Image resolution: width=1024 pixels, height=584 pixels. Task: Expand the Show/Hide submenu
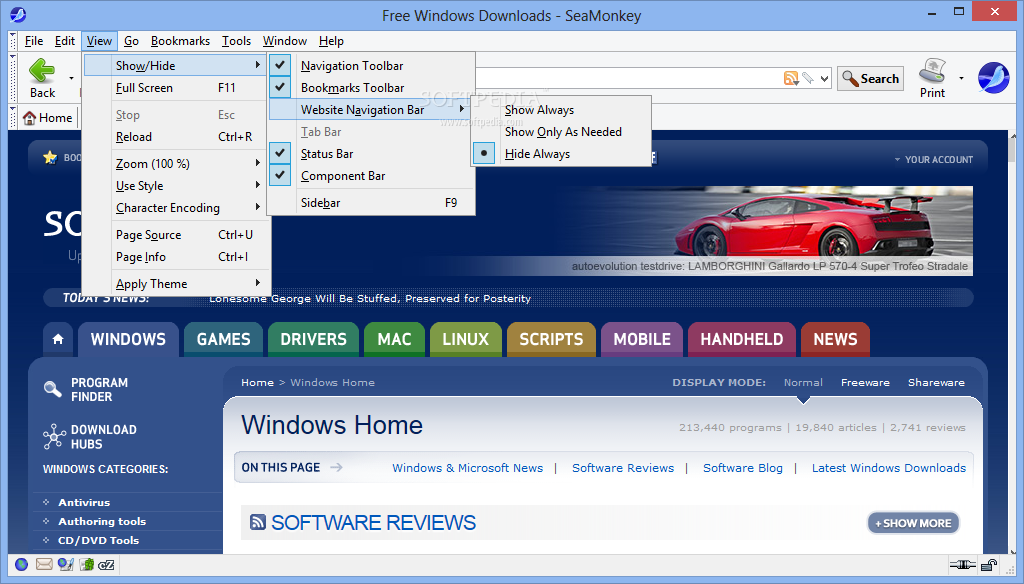[175, 65]
